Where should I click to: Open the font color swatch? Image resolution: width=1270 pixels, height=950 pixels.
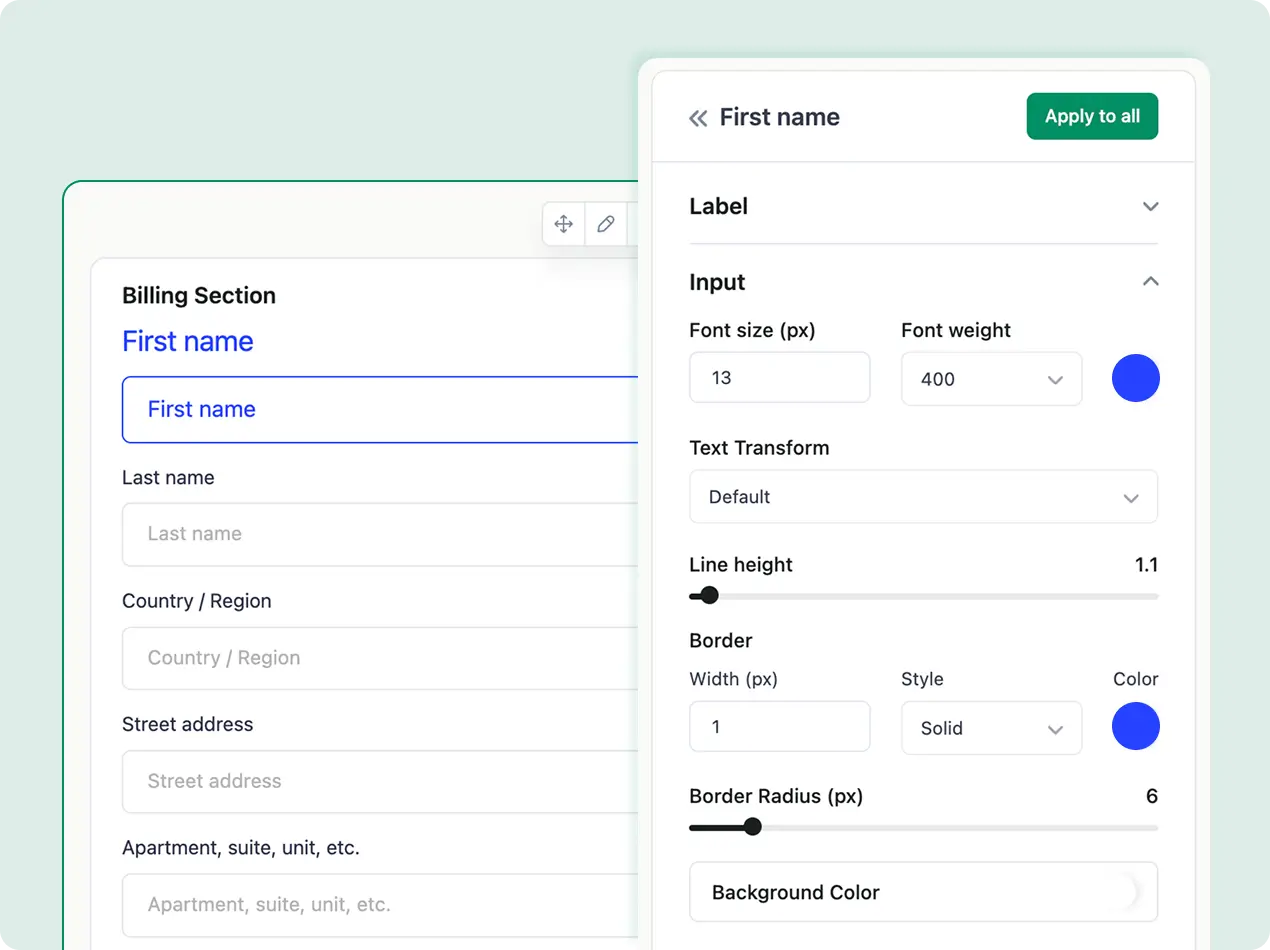point(1135,379)
